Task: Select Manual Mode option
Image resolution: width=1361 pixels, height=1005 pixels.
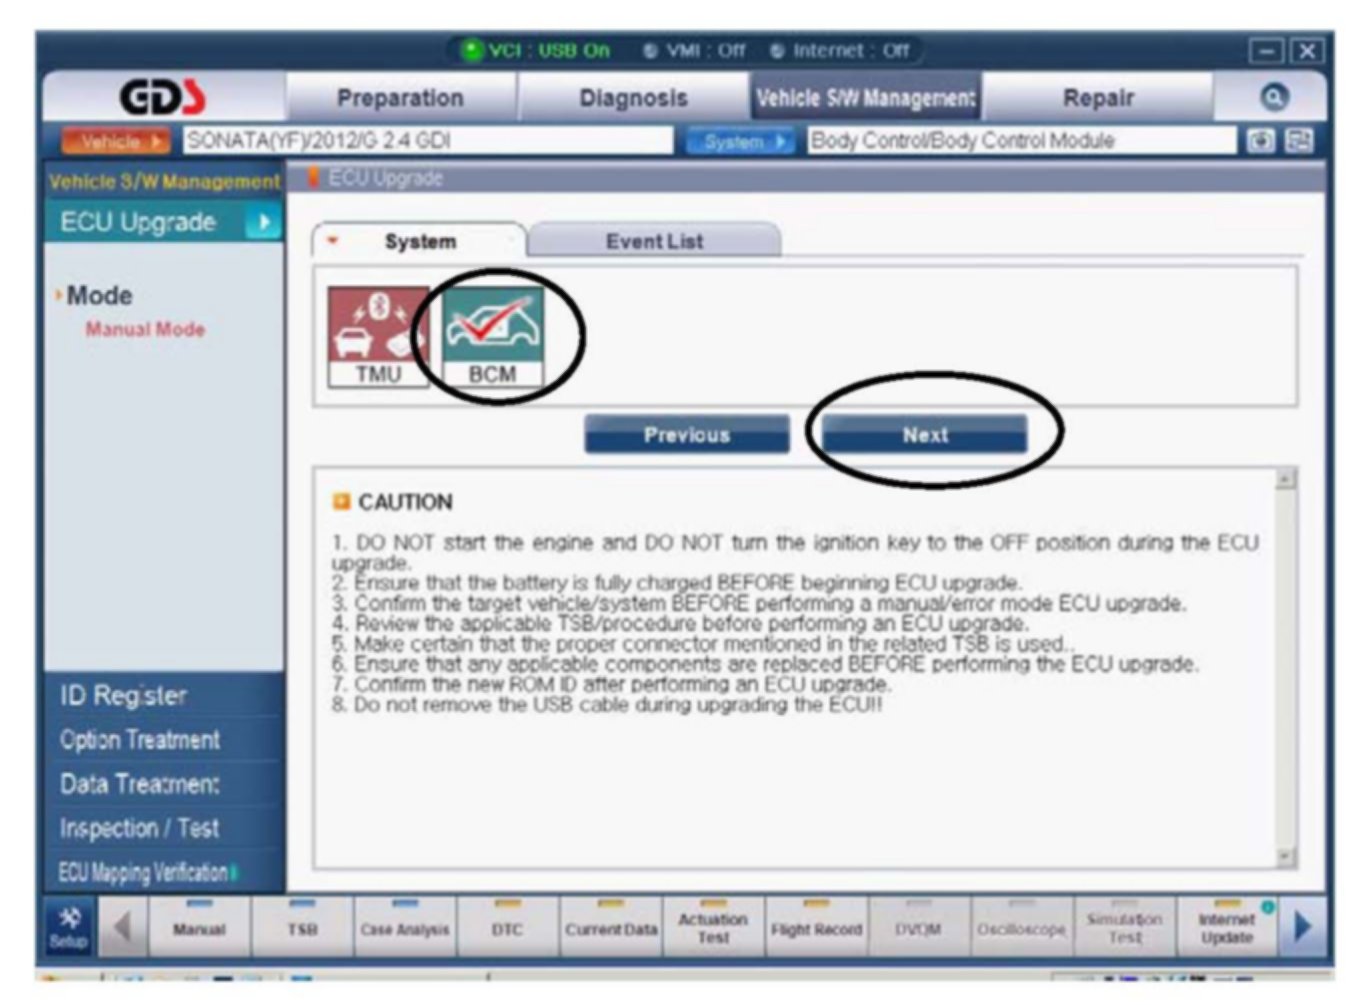Action: (x=145, y=329)
